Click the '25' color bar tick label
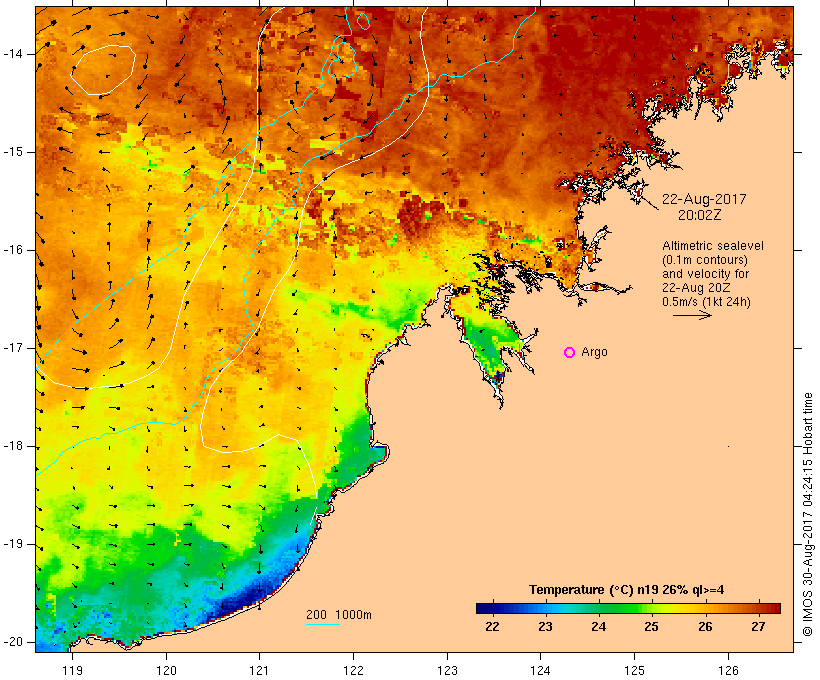Viewport: 820px width, 680px height. [652, 626]
